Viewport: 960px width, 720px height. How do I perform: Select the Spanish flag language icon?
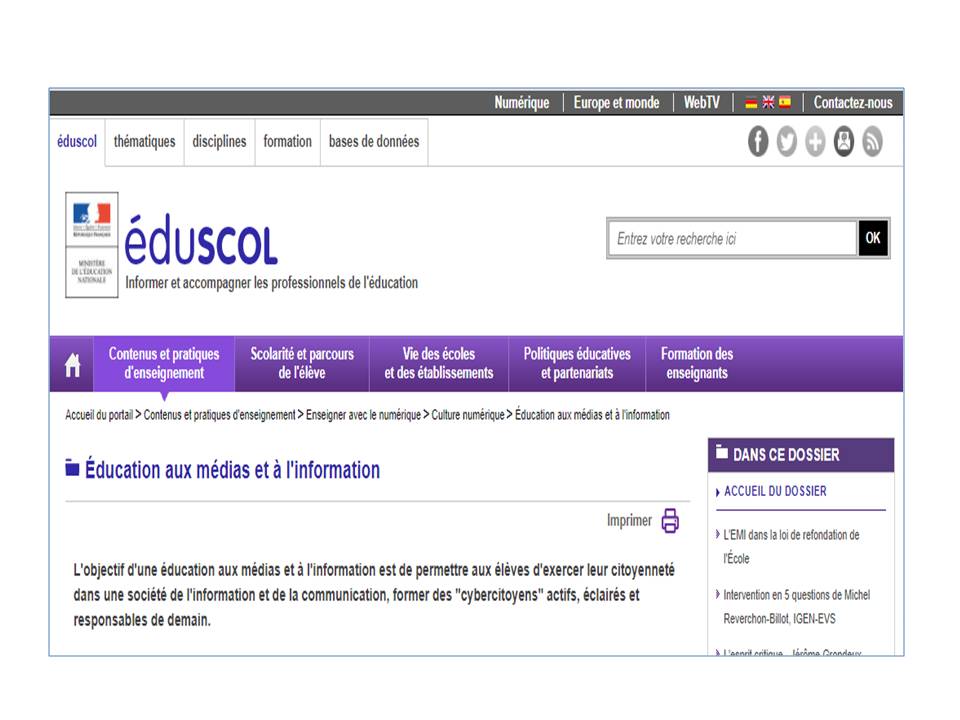[x=785, y=103]
